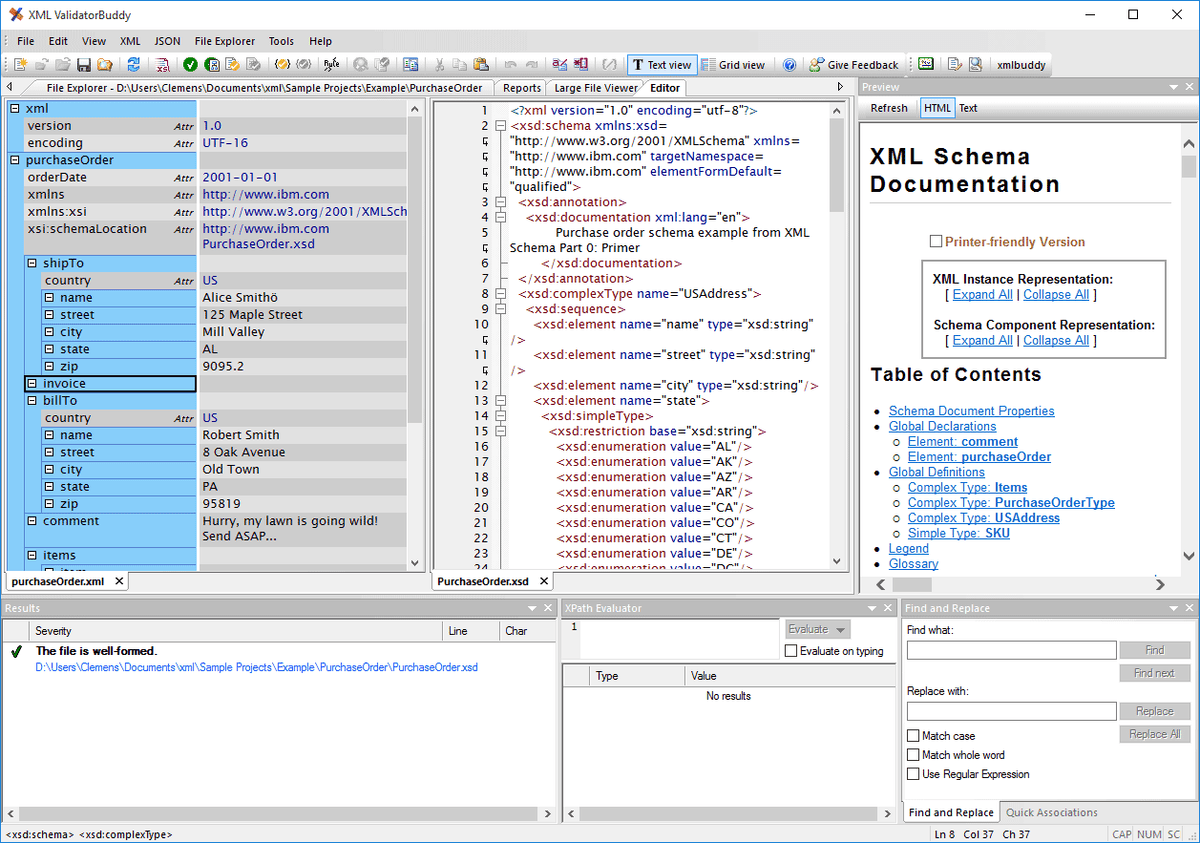Click inside the Replace with input field
Viewport: 1200px width, 843px height.
[1011, 711]
